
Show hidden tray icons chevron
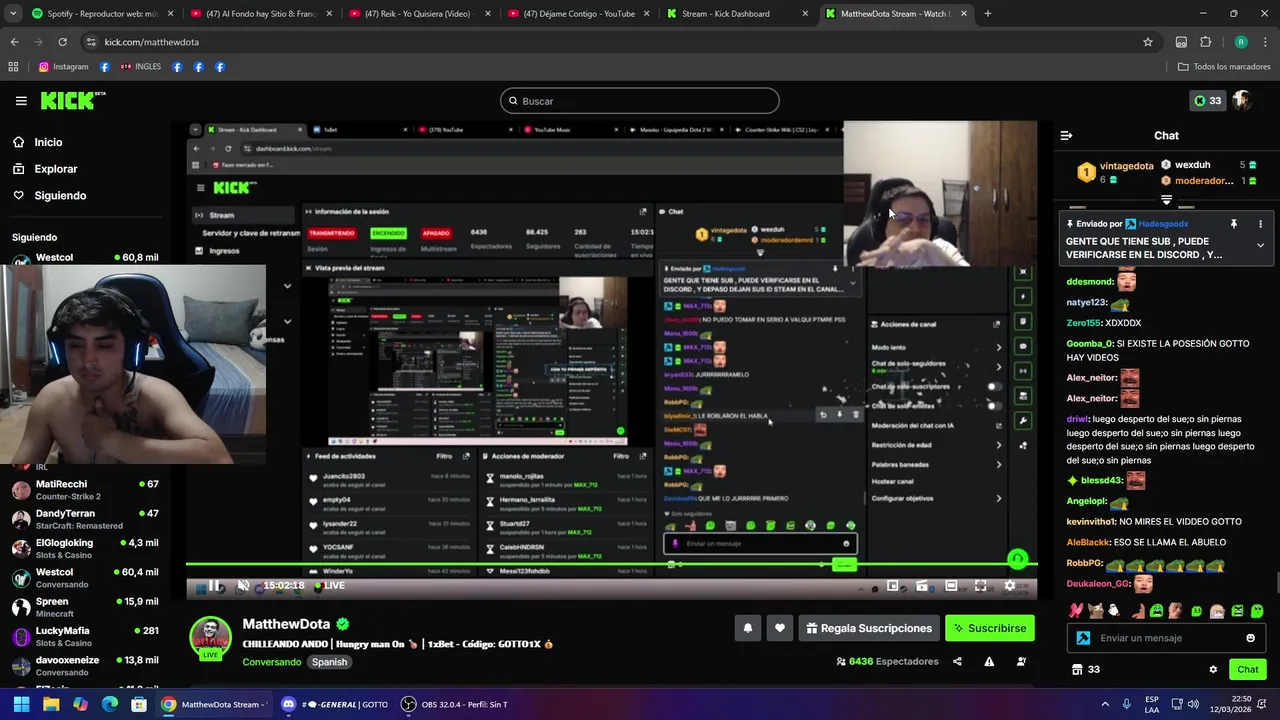[1105, 704]
